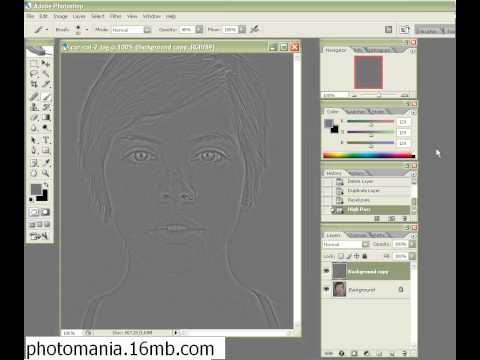The width and height of the screenshot is (480, 360).
Task: Open the layer Opacity arrow
Action: point(412,244)
